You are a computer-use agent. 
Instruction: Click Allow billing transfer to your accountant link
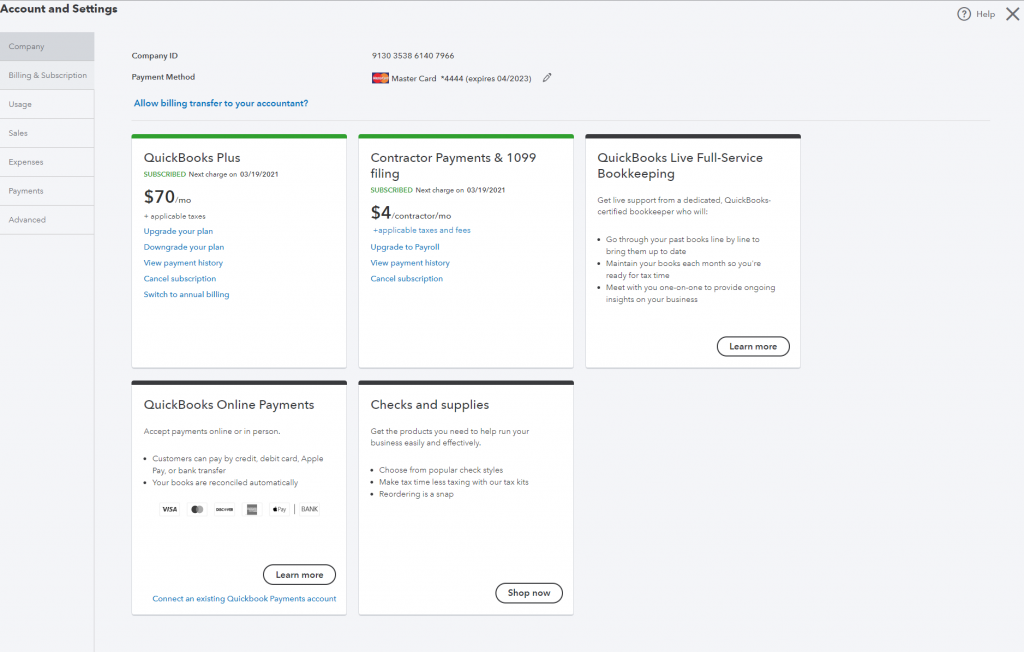(x=221, y=103)
